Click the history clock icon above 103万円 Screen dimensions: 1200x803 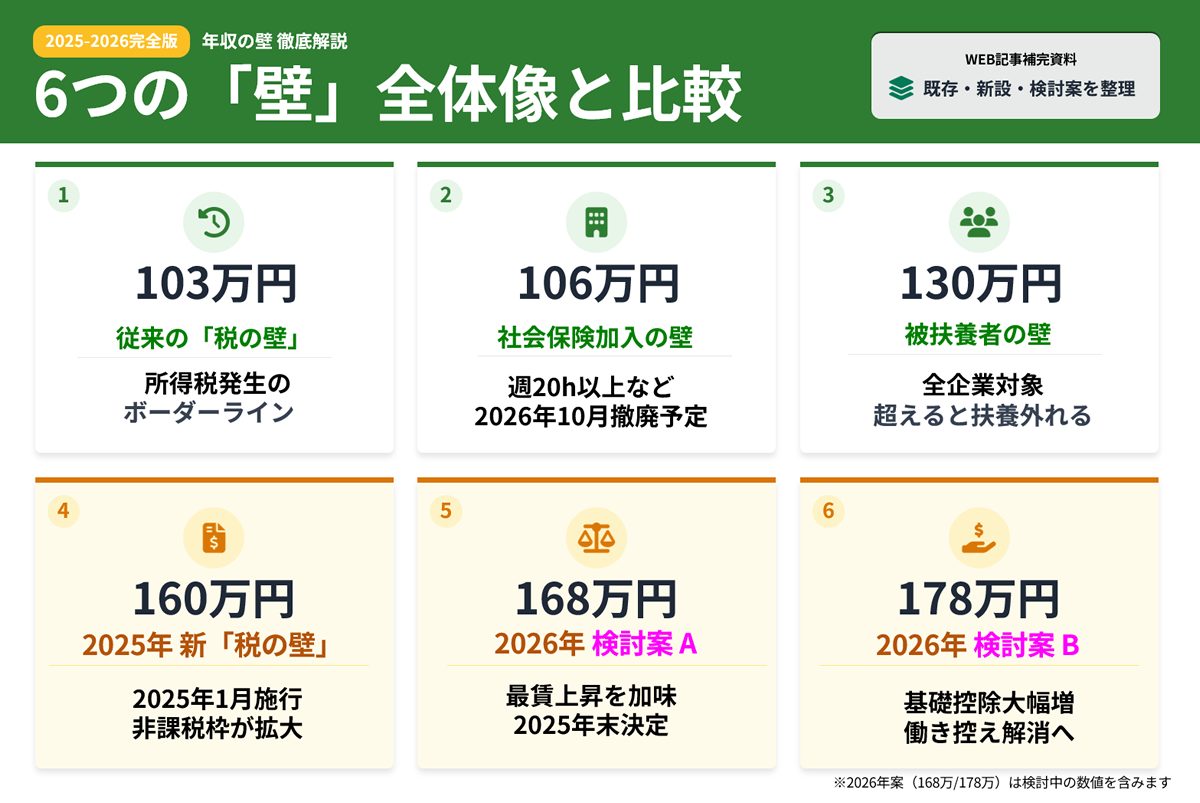(x=214, y=222)
